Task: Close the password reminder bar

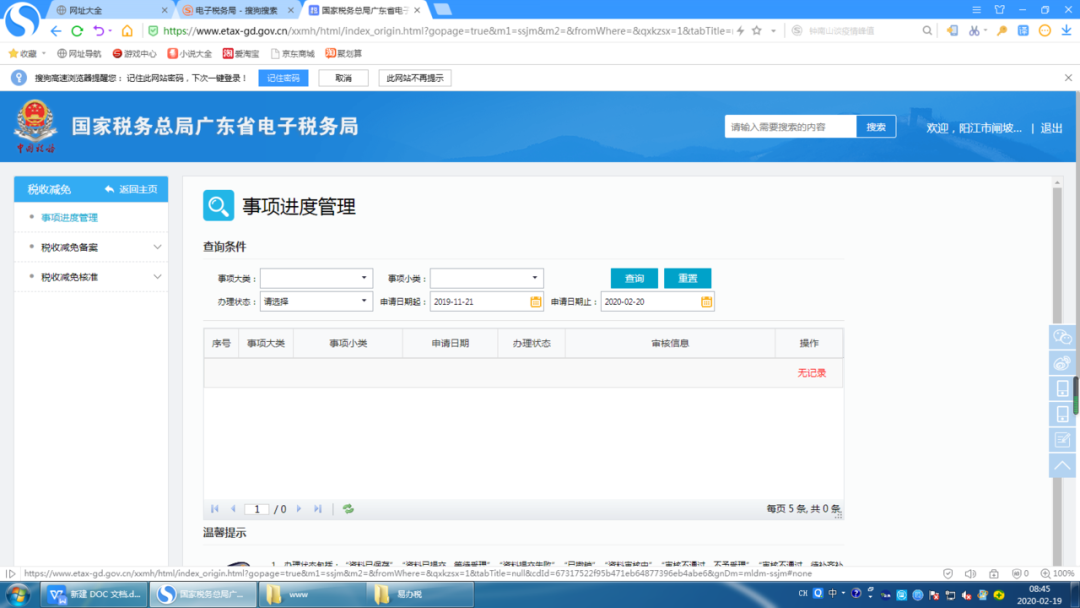Action: coord(1068,78)
